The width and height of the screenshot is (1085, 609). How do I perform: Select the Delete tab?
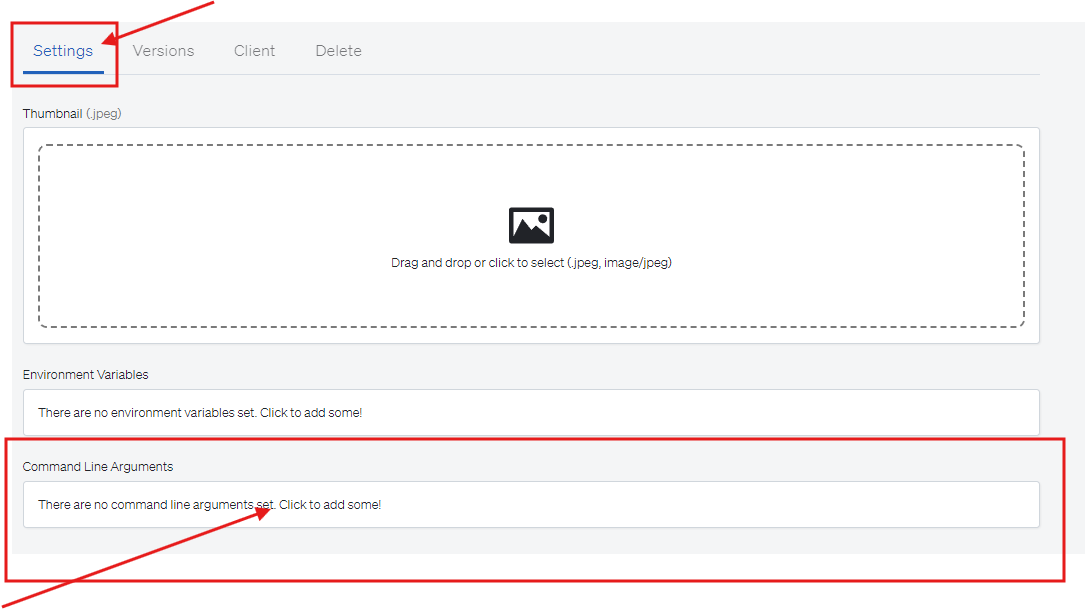coord(338,50)
